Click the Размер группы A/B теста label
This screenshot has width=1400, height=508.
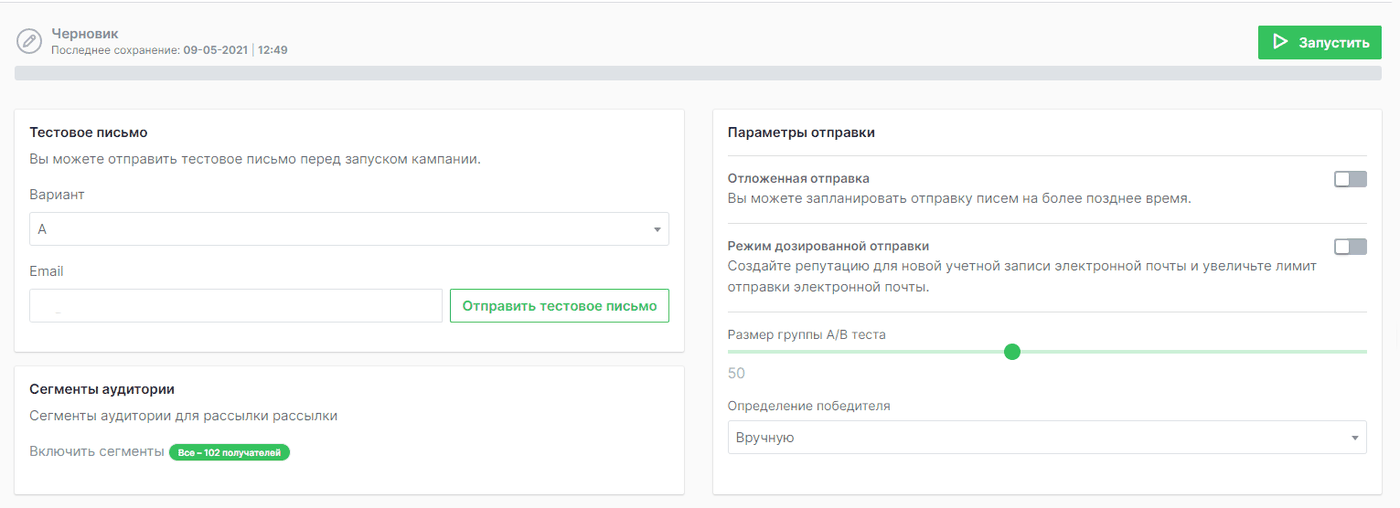click(807, 335)
